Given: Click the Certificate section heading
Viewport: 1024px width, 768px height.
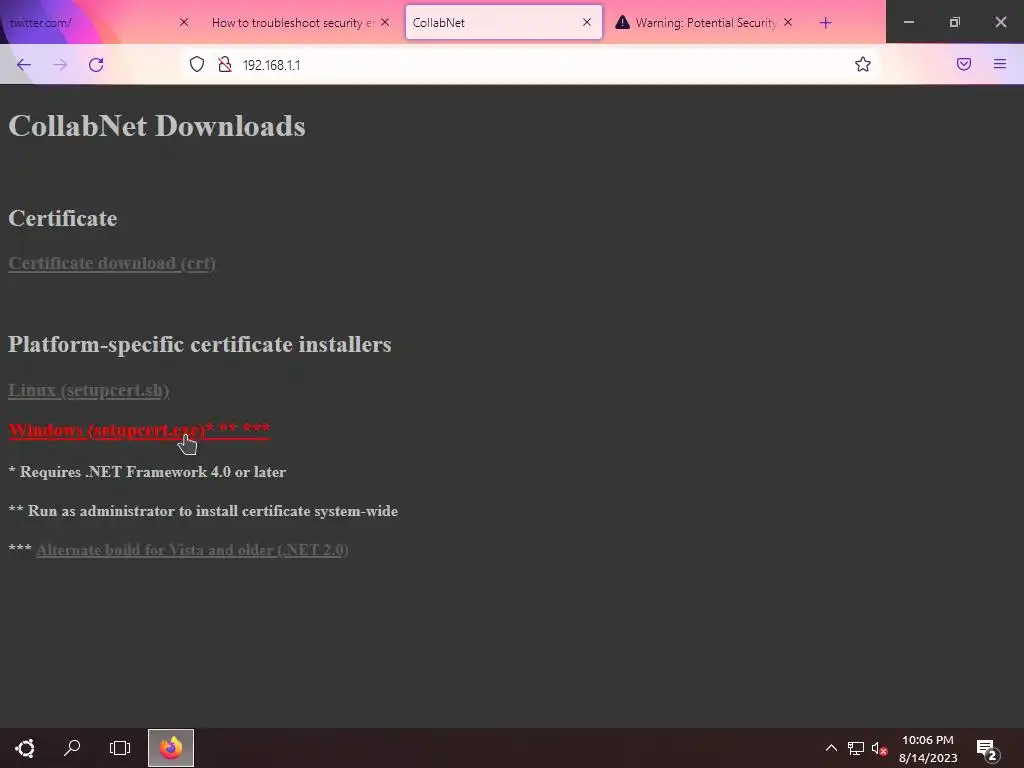Looking at the screenshot, I should (x=63, y=218).
